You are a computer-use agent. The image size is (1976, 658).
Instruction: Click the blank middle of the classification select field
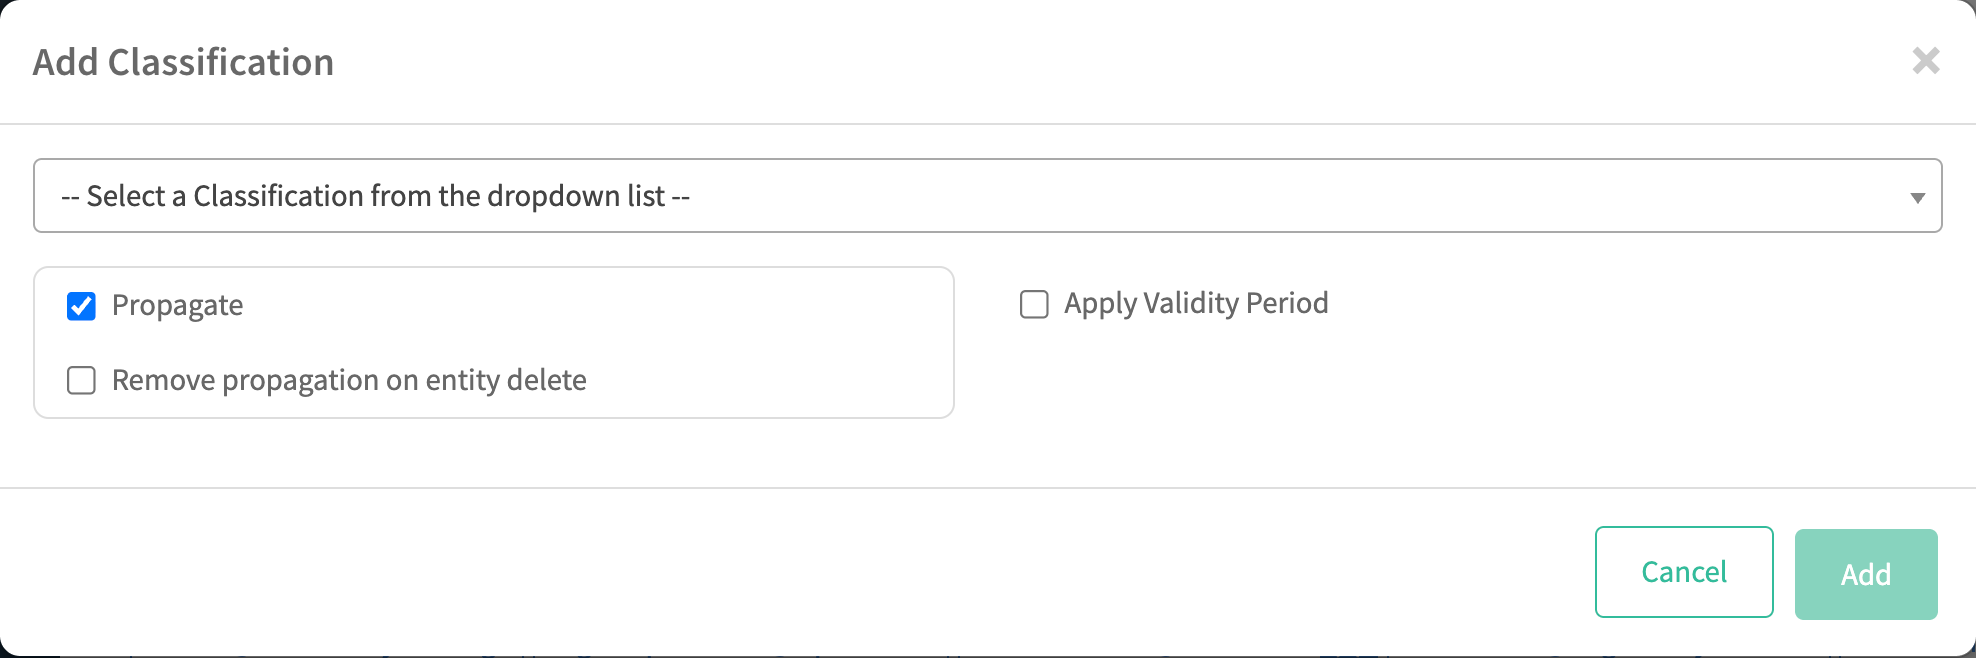tap(1200, 196)
